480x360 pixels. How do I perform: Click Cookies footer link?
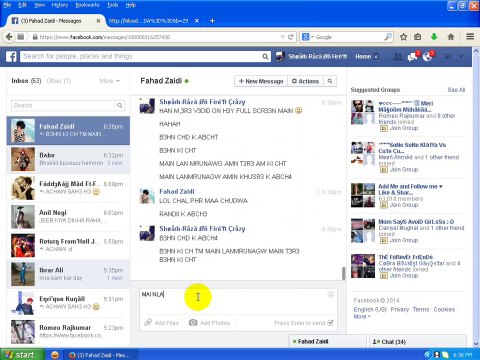pyautogui.click(x=444, y=309)
